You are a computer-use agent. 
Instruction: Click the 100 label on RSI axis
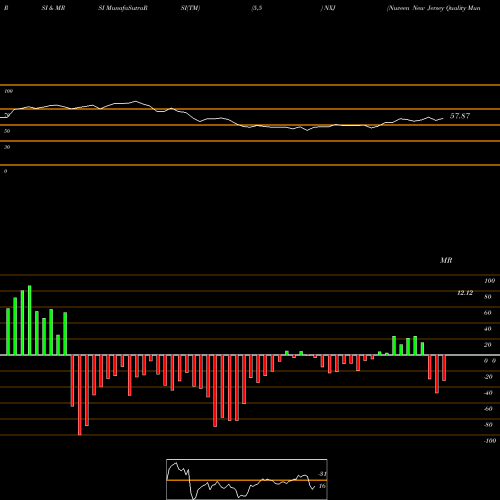pos(9,91)
